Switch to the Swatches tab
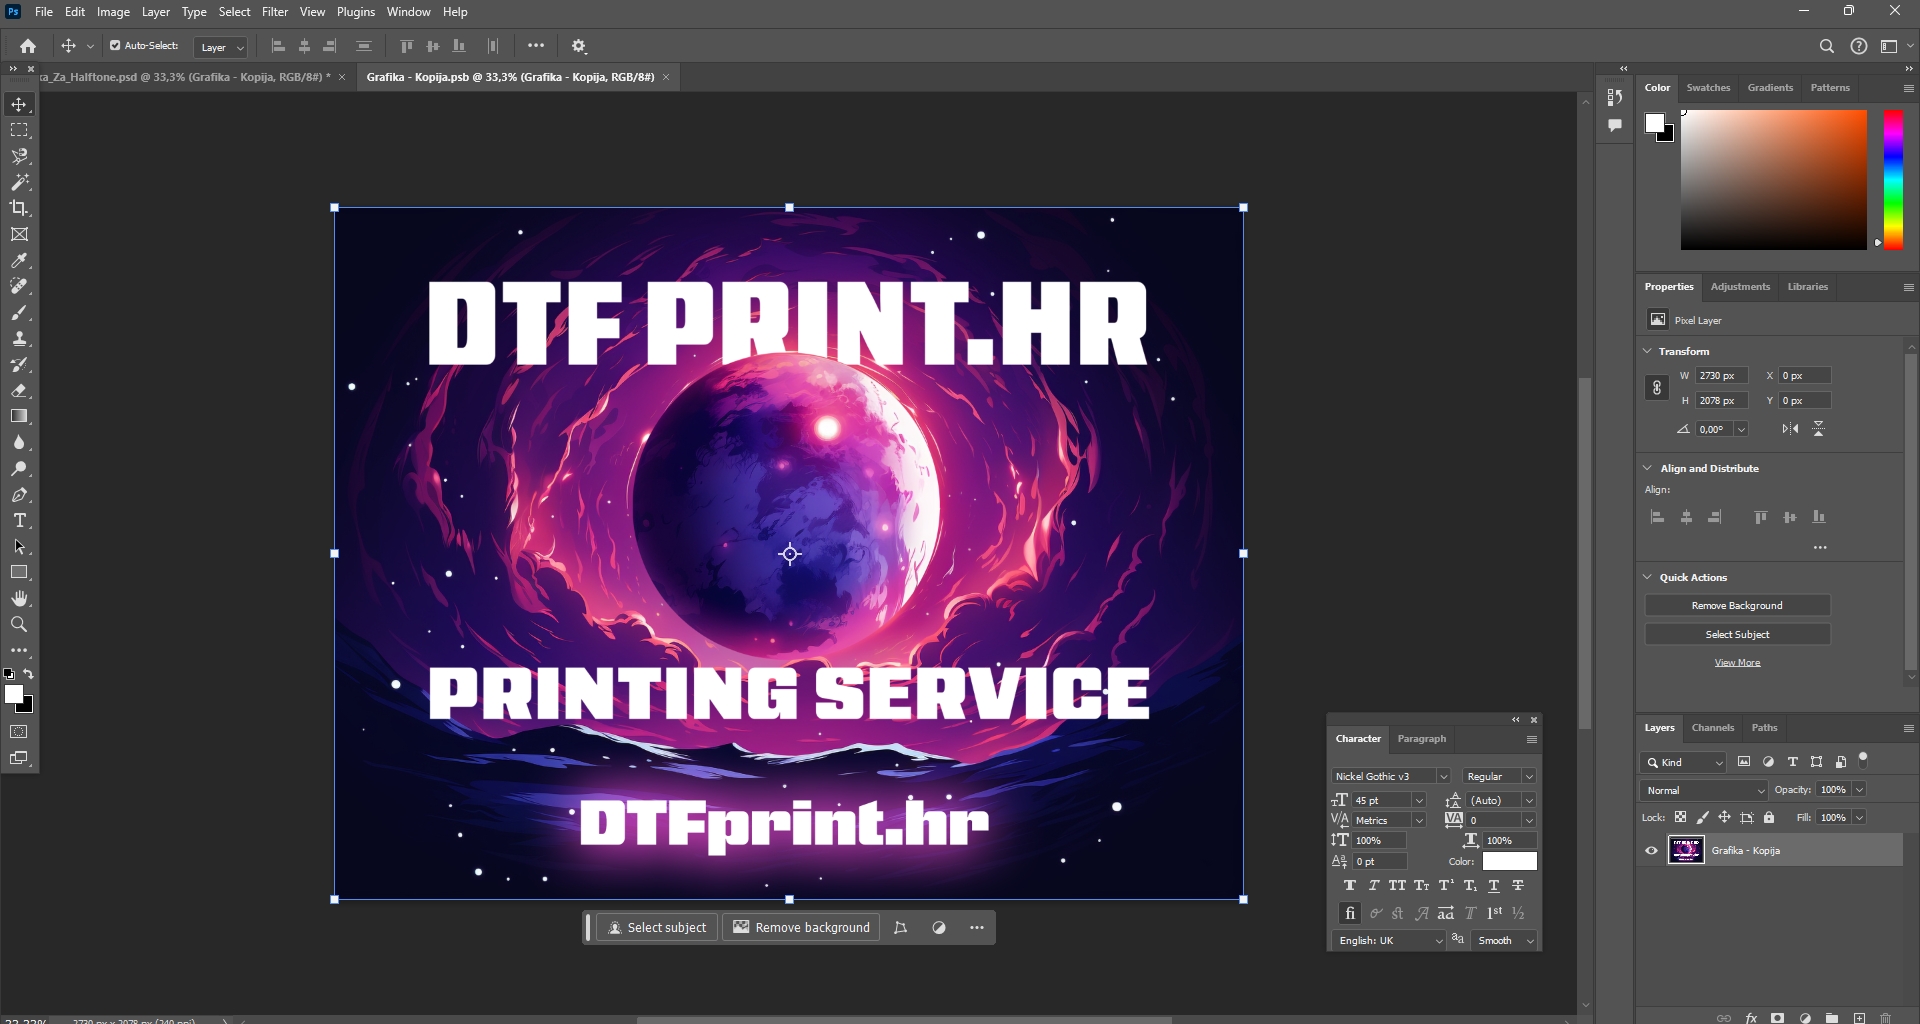The image size is (1920, 1024). [x=1708, y=87]
